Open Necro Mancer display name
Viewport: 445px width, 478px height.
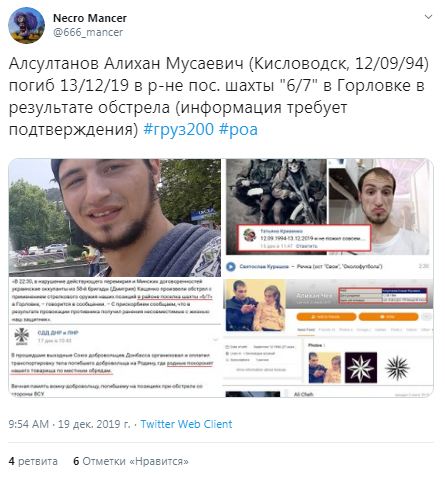click(90, 18)
